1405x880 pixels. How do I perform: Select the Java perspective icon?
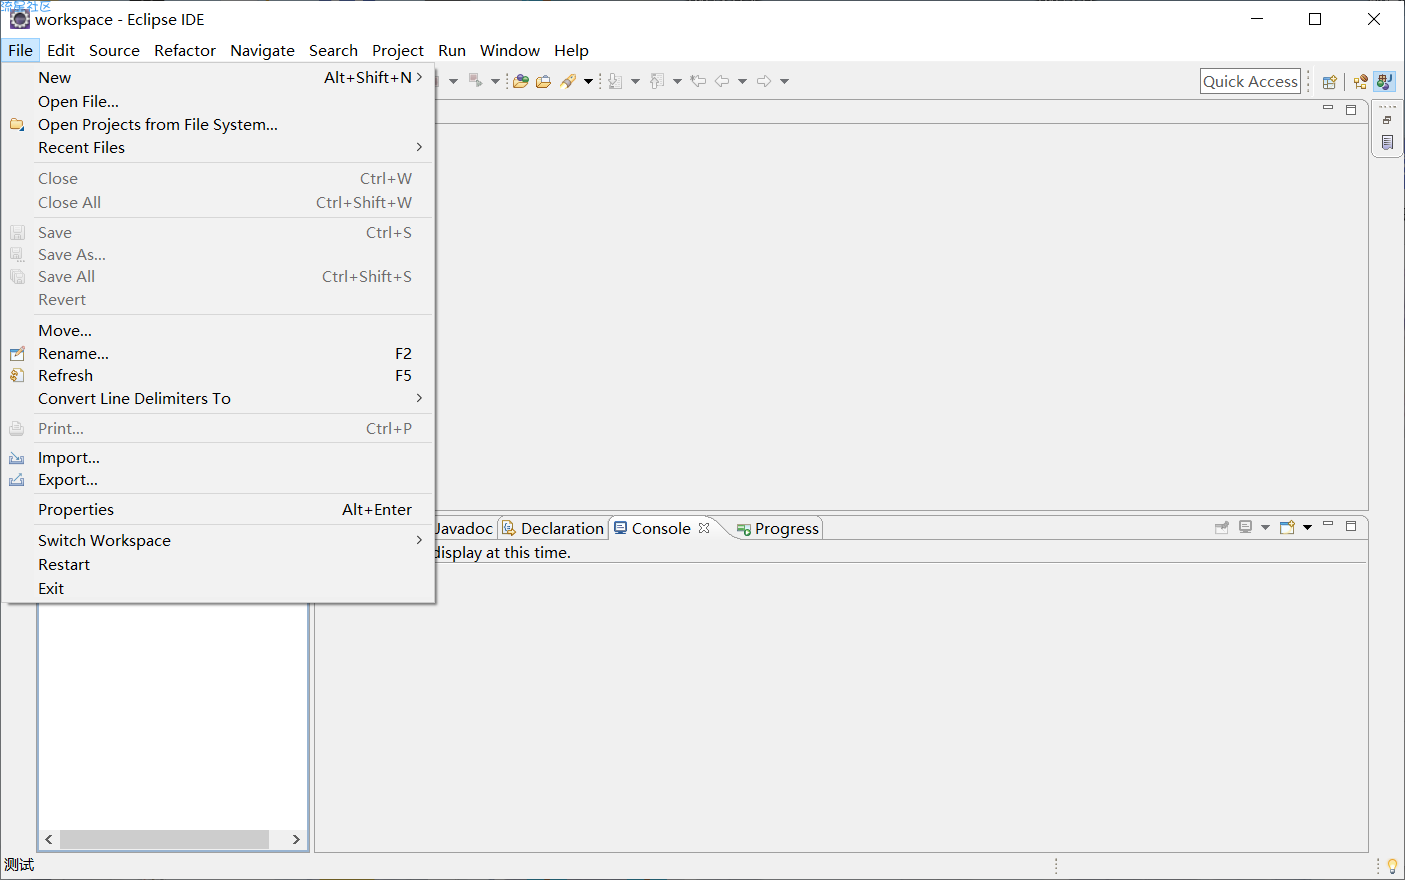click(1384, 82)
